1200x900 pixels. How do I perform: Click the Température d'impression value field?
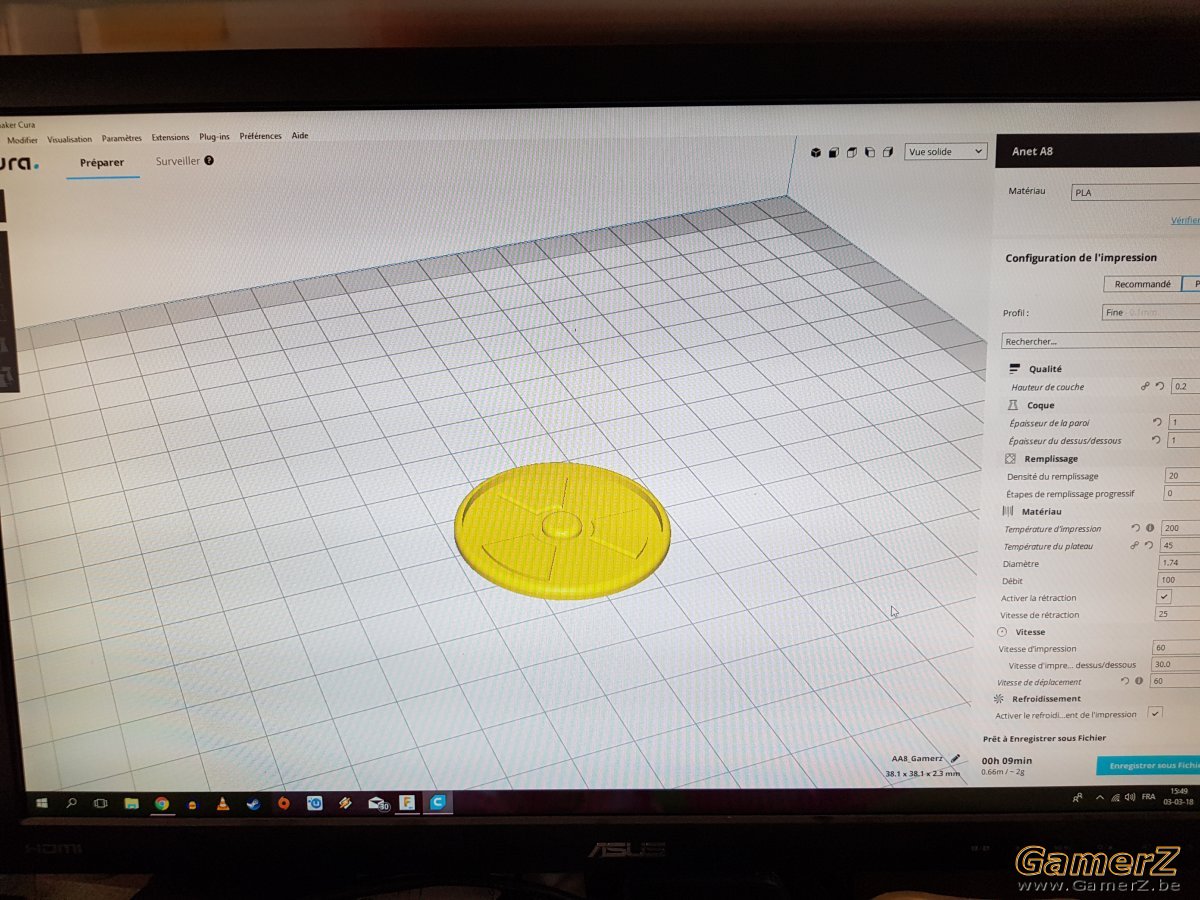pos(1180,528)
